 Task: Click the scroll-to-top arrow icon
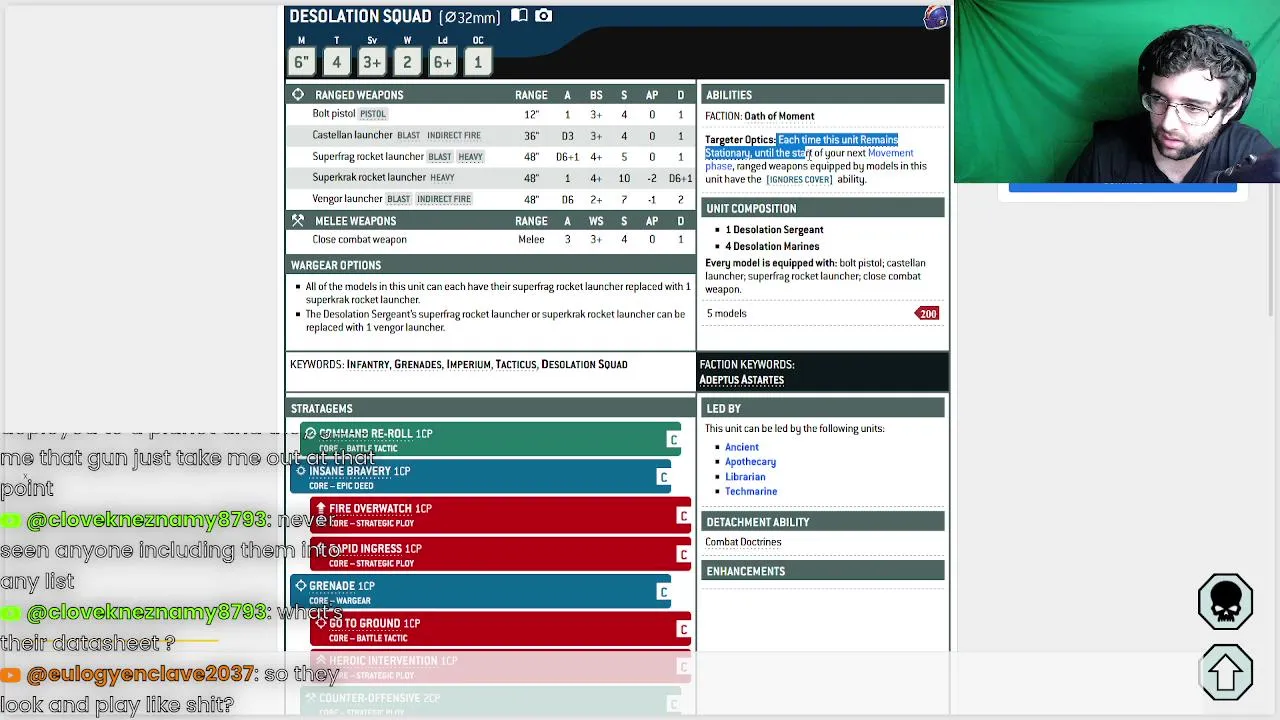click(1225, 672)
